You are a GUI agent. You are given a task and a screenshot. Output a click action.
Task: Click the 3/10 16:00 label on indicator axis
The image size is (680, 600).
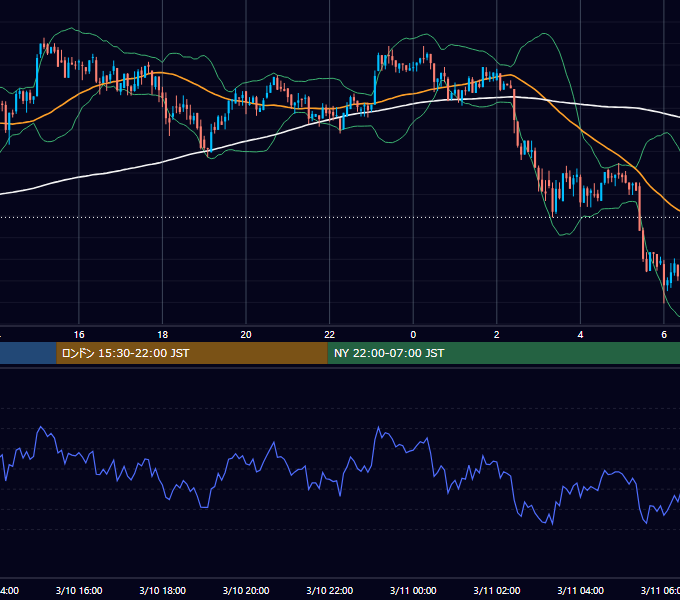pyautogui.click(x=79, y=590)
